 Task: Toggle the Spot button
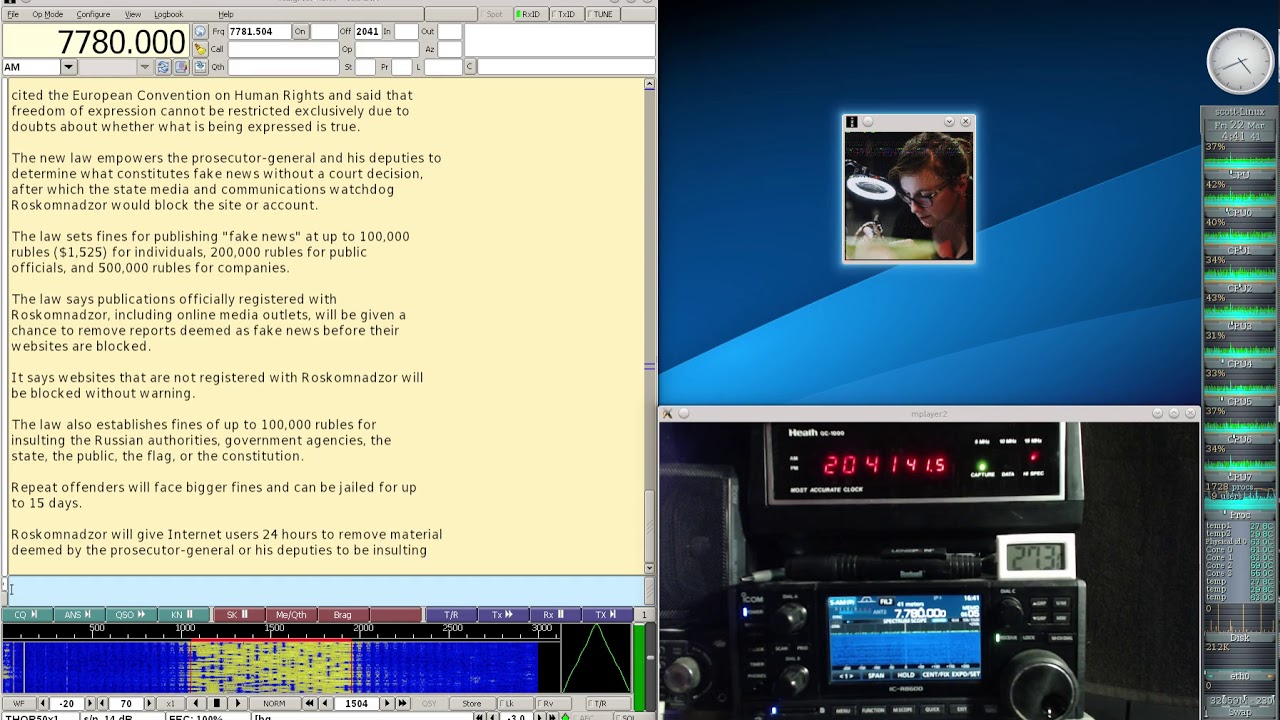point(494,14)
